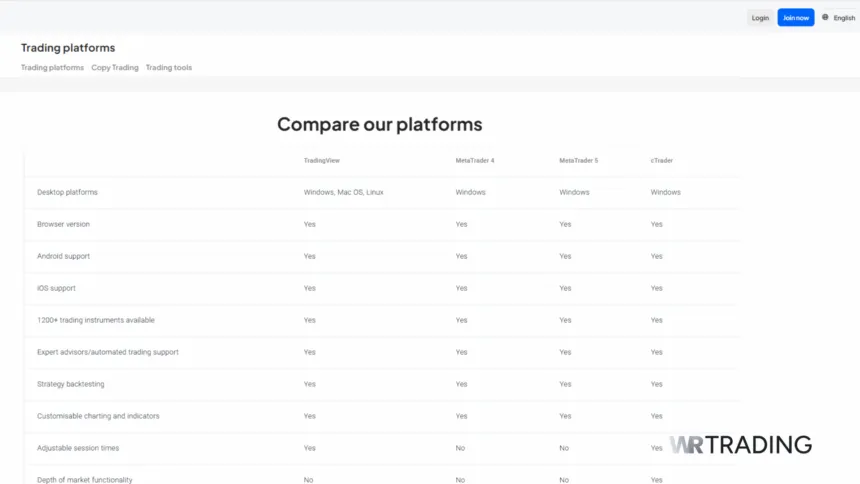This screenshot has width=860, height=484.
Task: Click MetaTrader 5 No in Adjustable session times
Action: pos(564,448)
